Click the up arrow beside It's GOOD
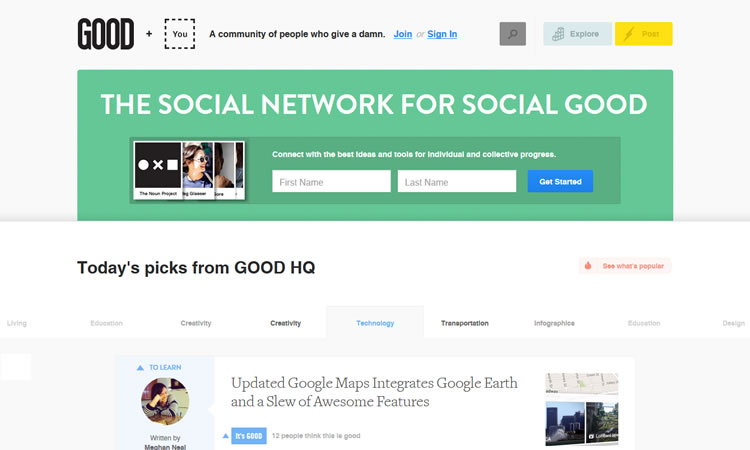 (x=225, y=436)
